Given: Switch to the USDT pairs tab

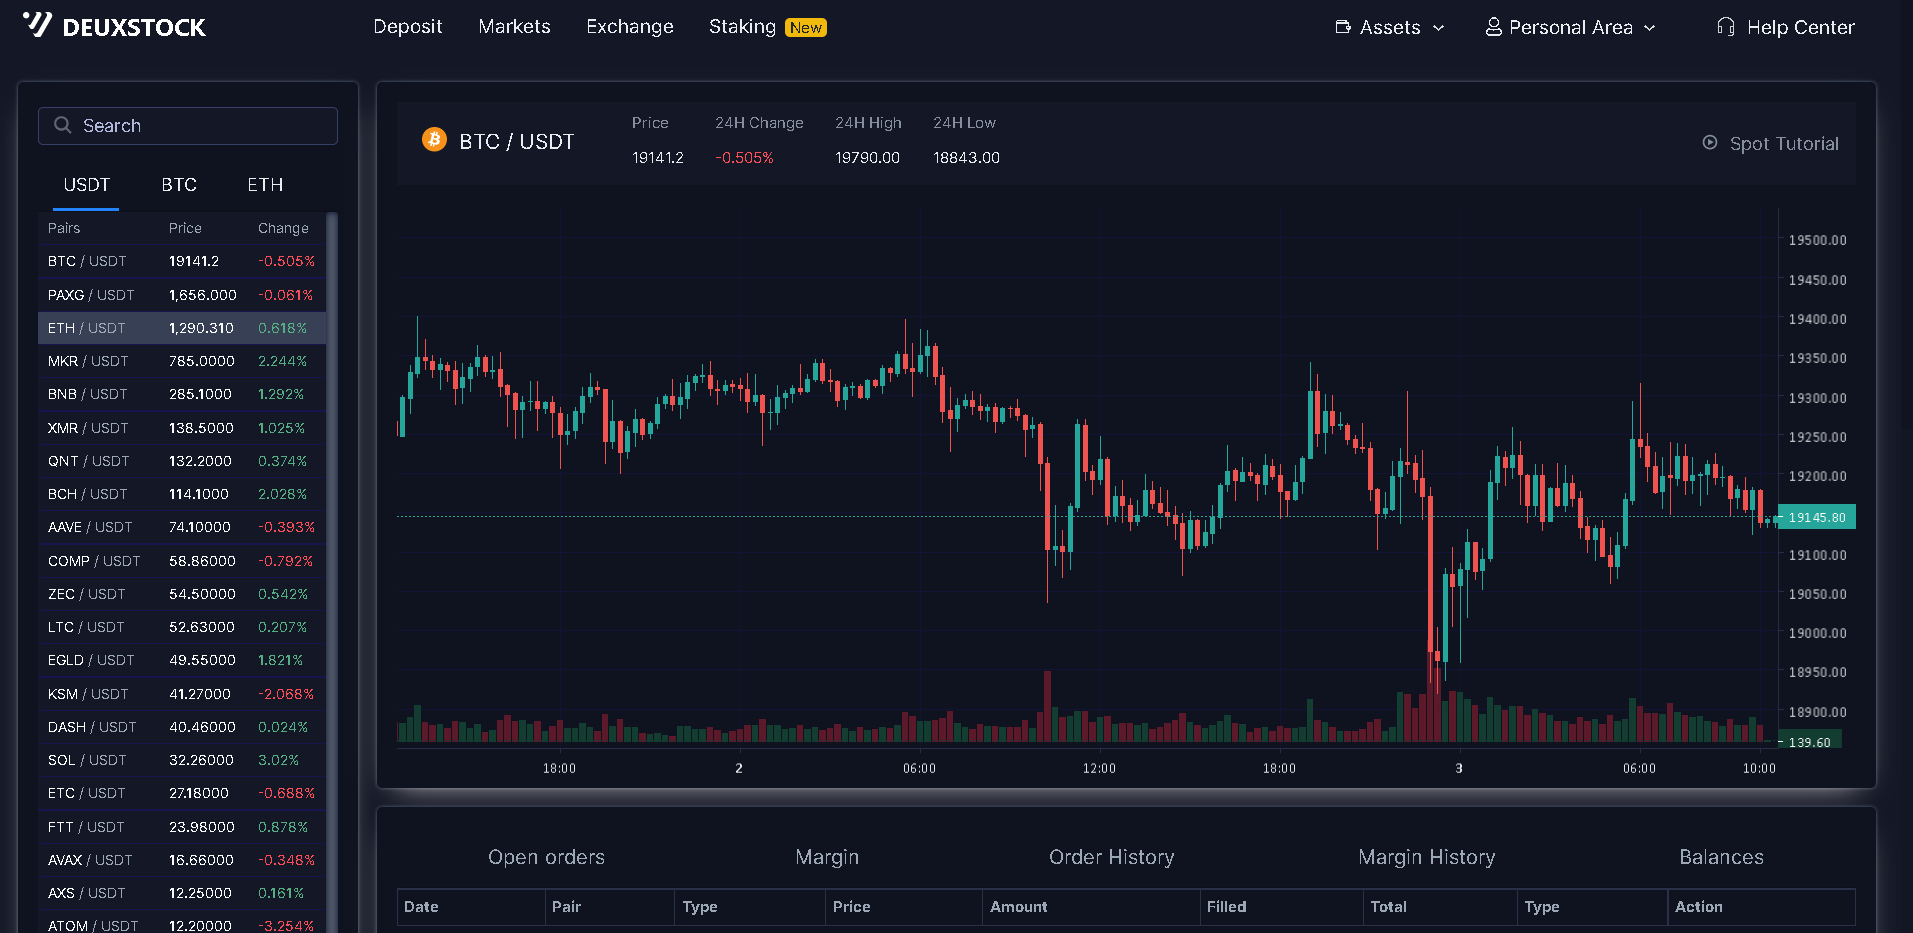Looking at the screenshot, I should click(x=86, y=185).
